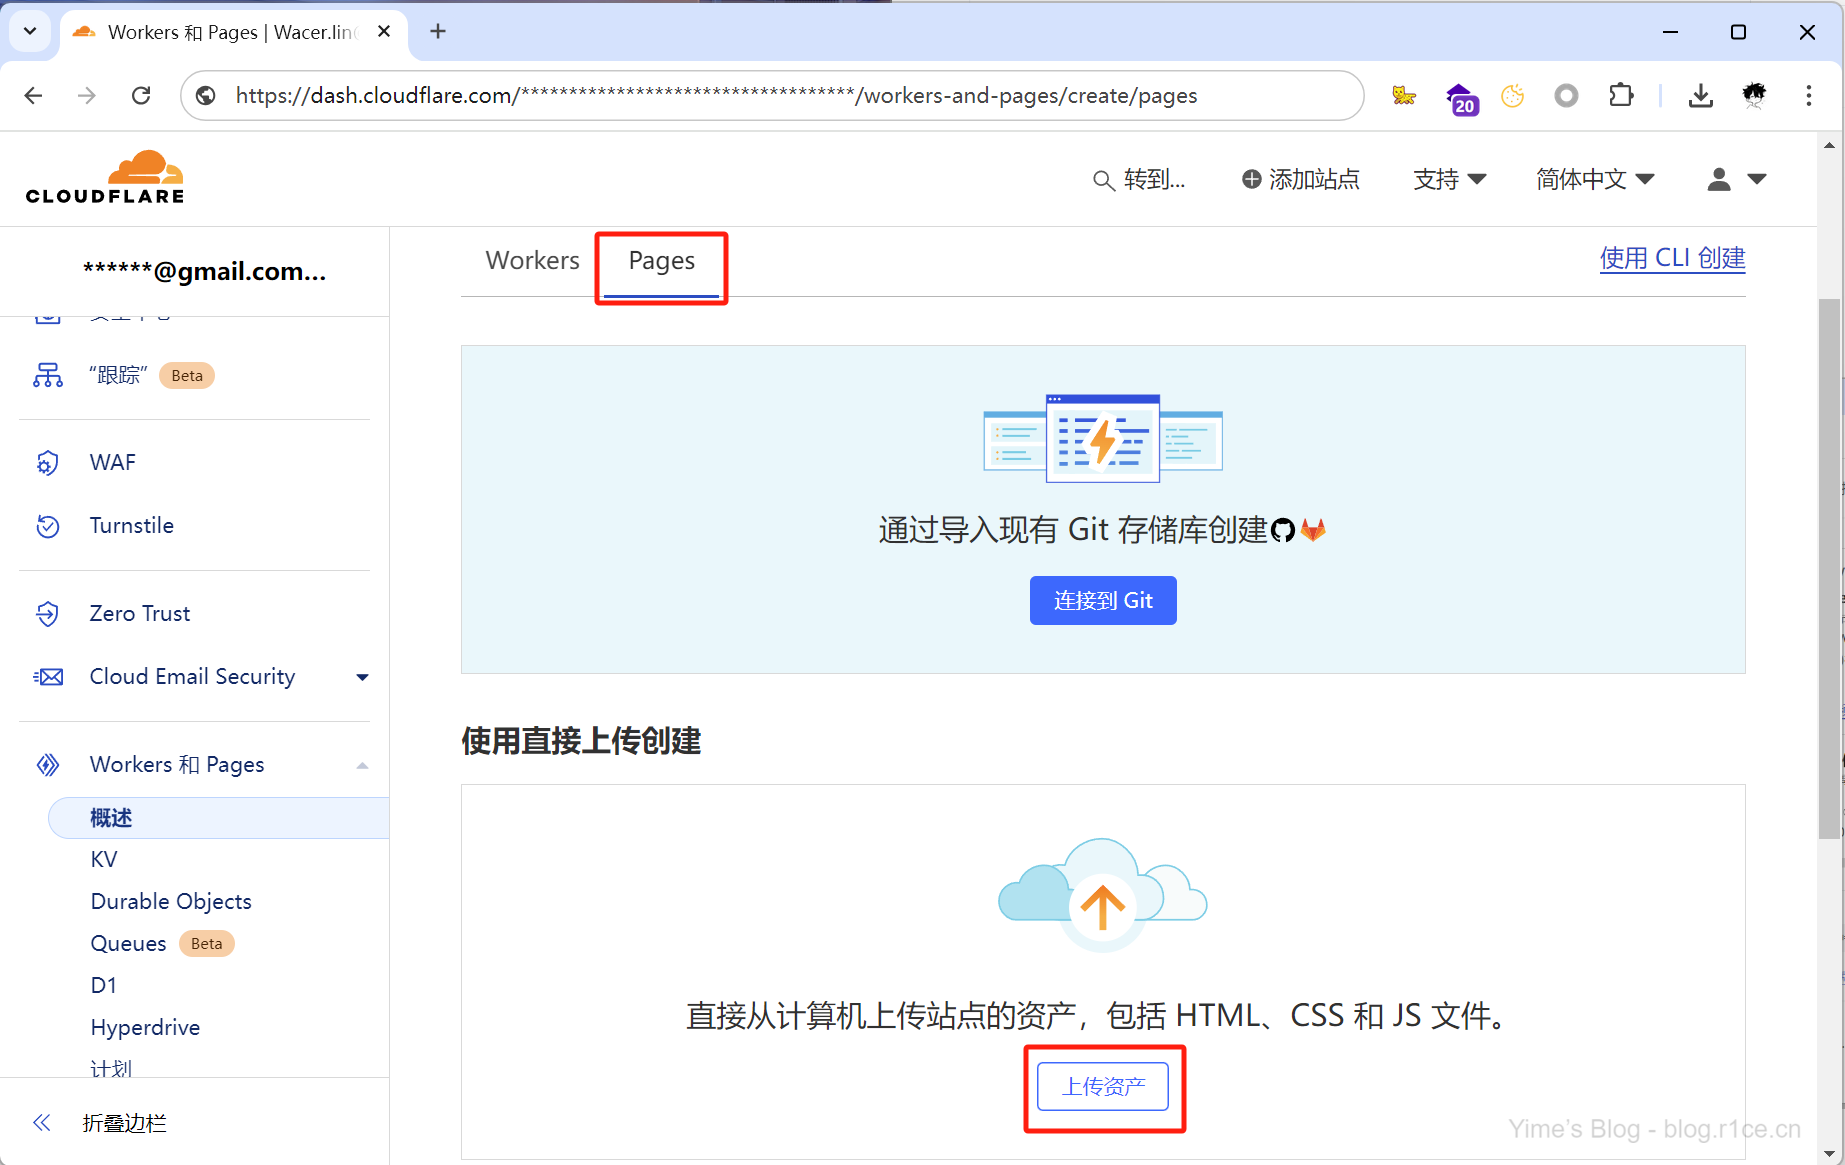Reload the page with refresh icon
The image size is (1845, 1165).
click(141, 96)
